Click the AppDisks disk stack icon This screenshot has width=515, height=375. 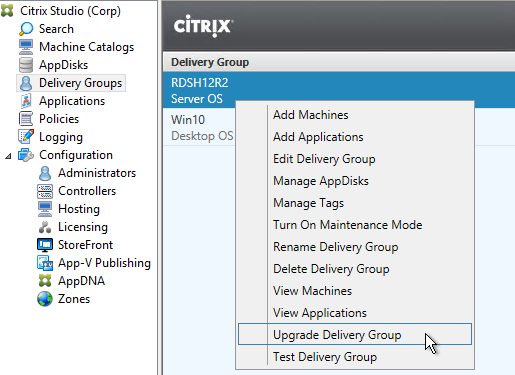coord(26,65)
